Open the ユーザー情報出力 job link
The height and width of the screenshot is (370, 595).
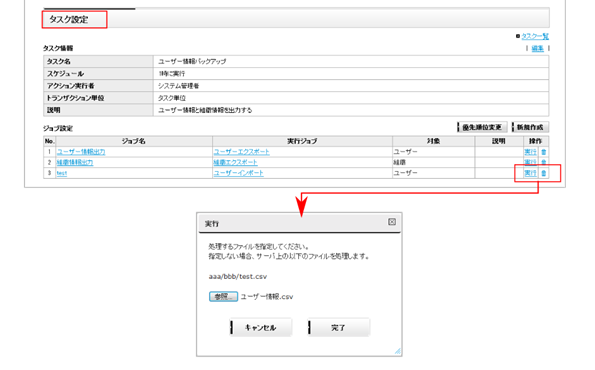pyautogui.click(x=81, y=152)
